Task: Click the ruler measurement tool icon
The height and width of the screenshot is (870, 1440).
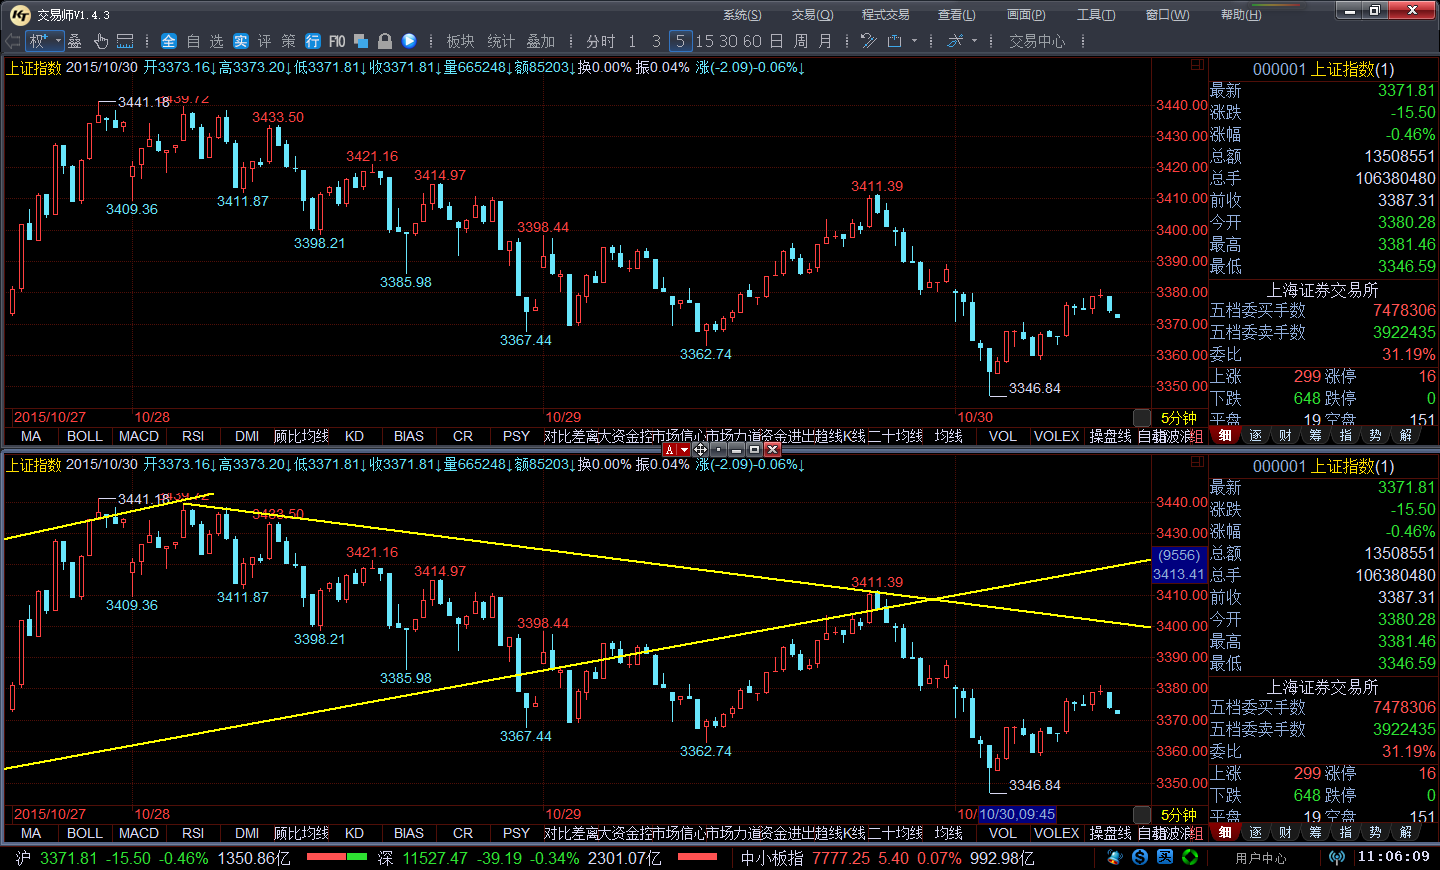Action: click(x=125, y=41)
